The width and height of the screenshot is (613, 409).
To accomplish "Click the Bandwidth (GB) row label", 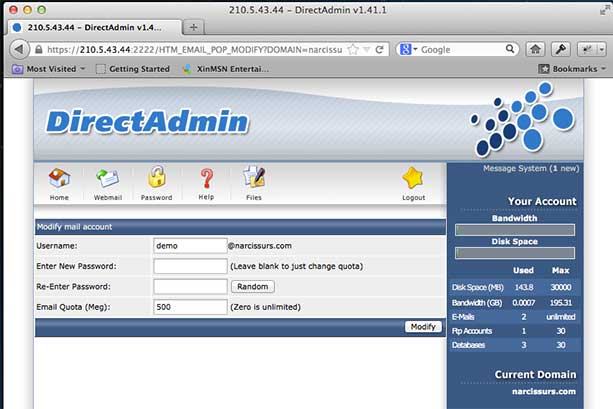I will [x=477, y=303].
